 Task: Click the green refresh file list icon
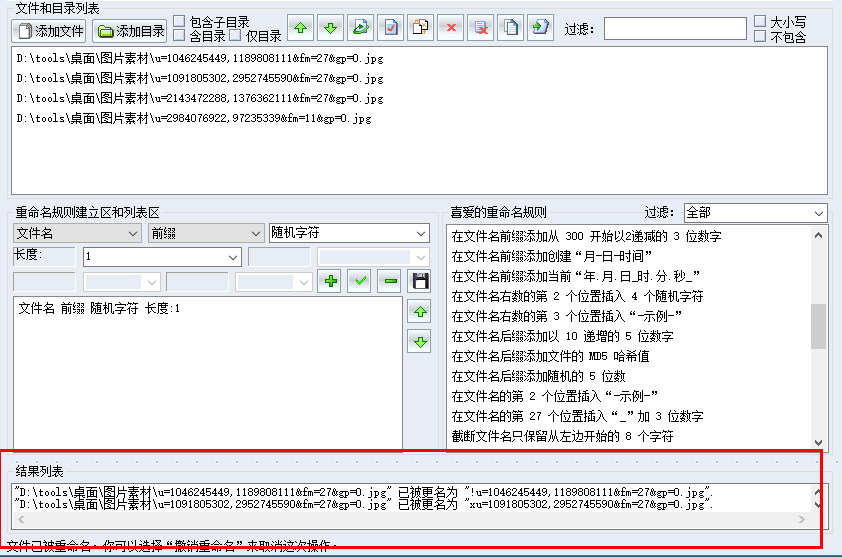(361, 28)
